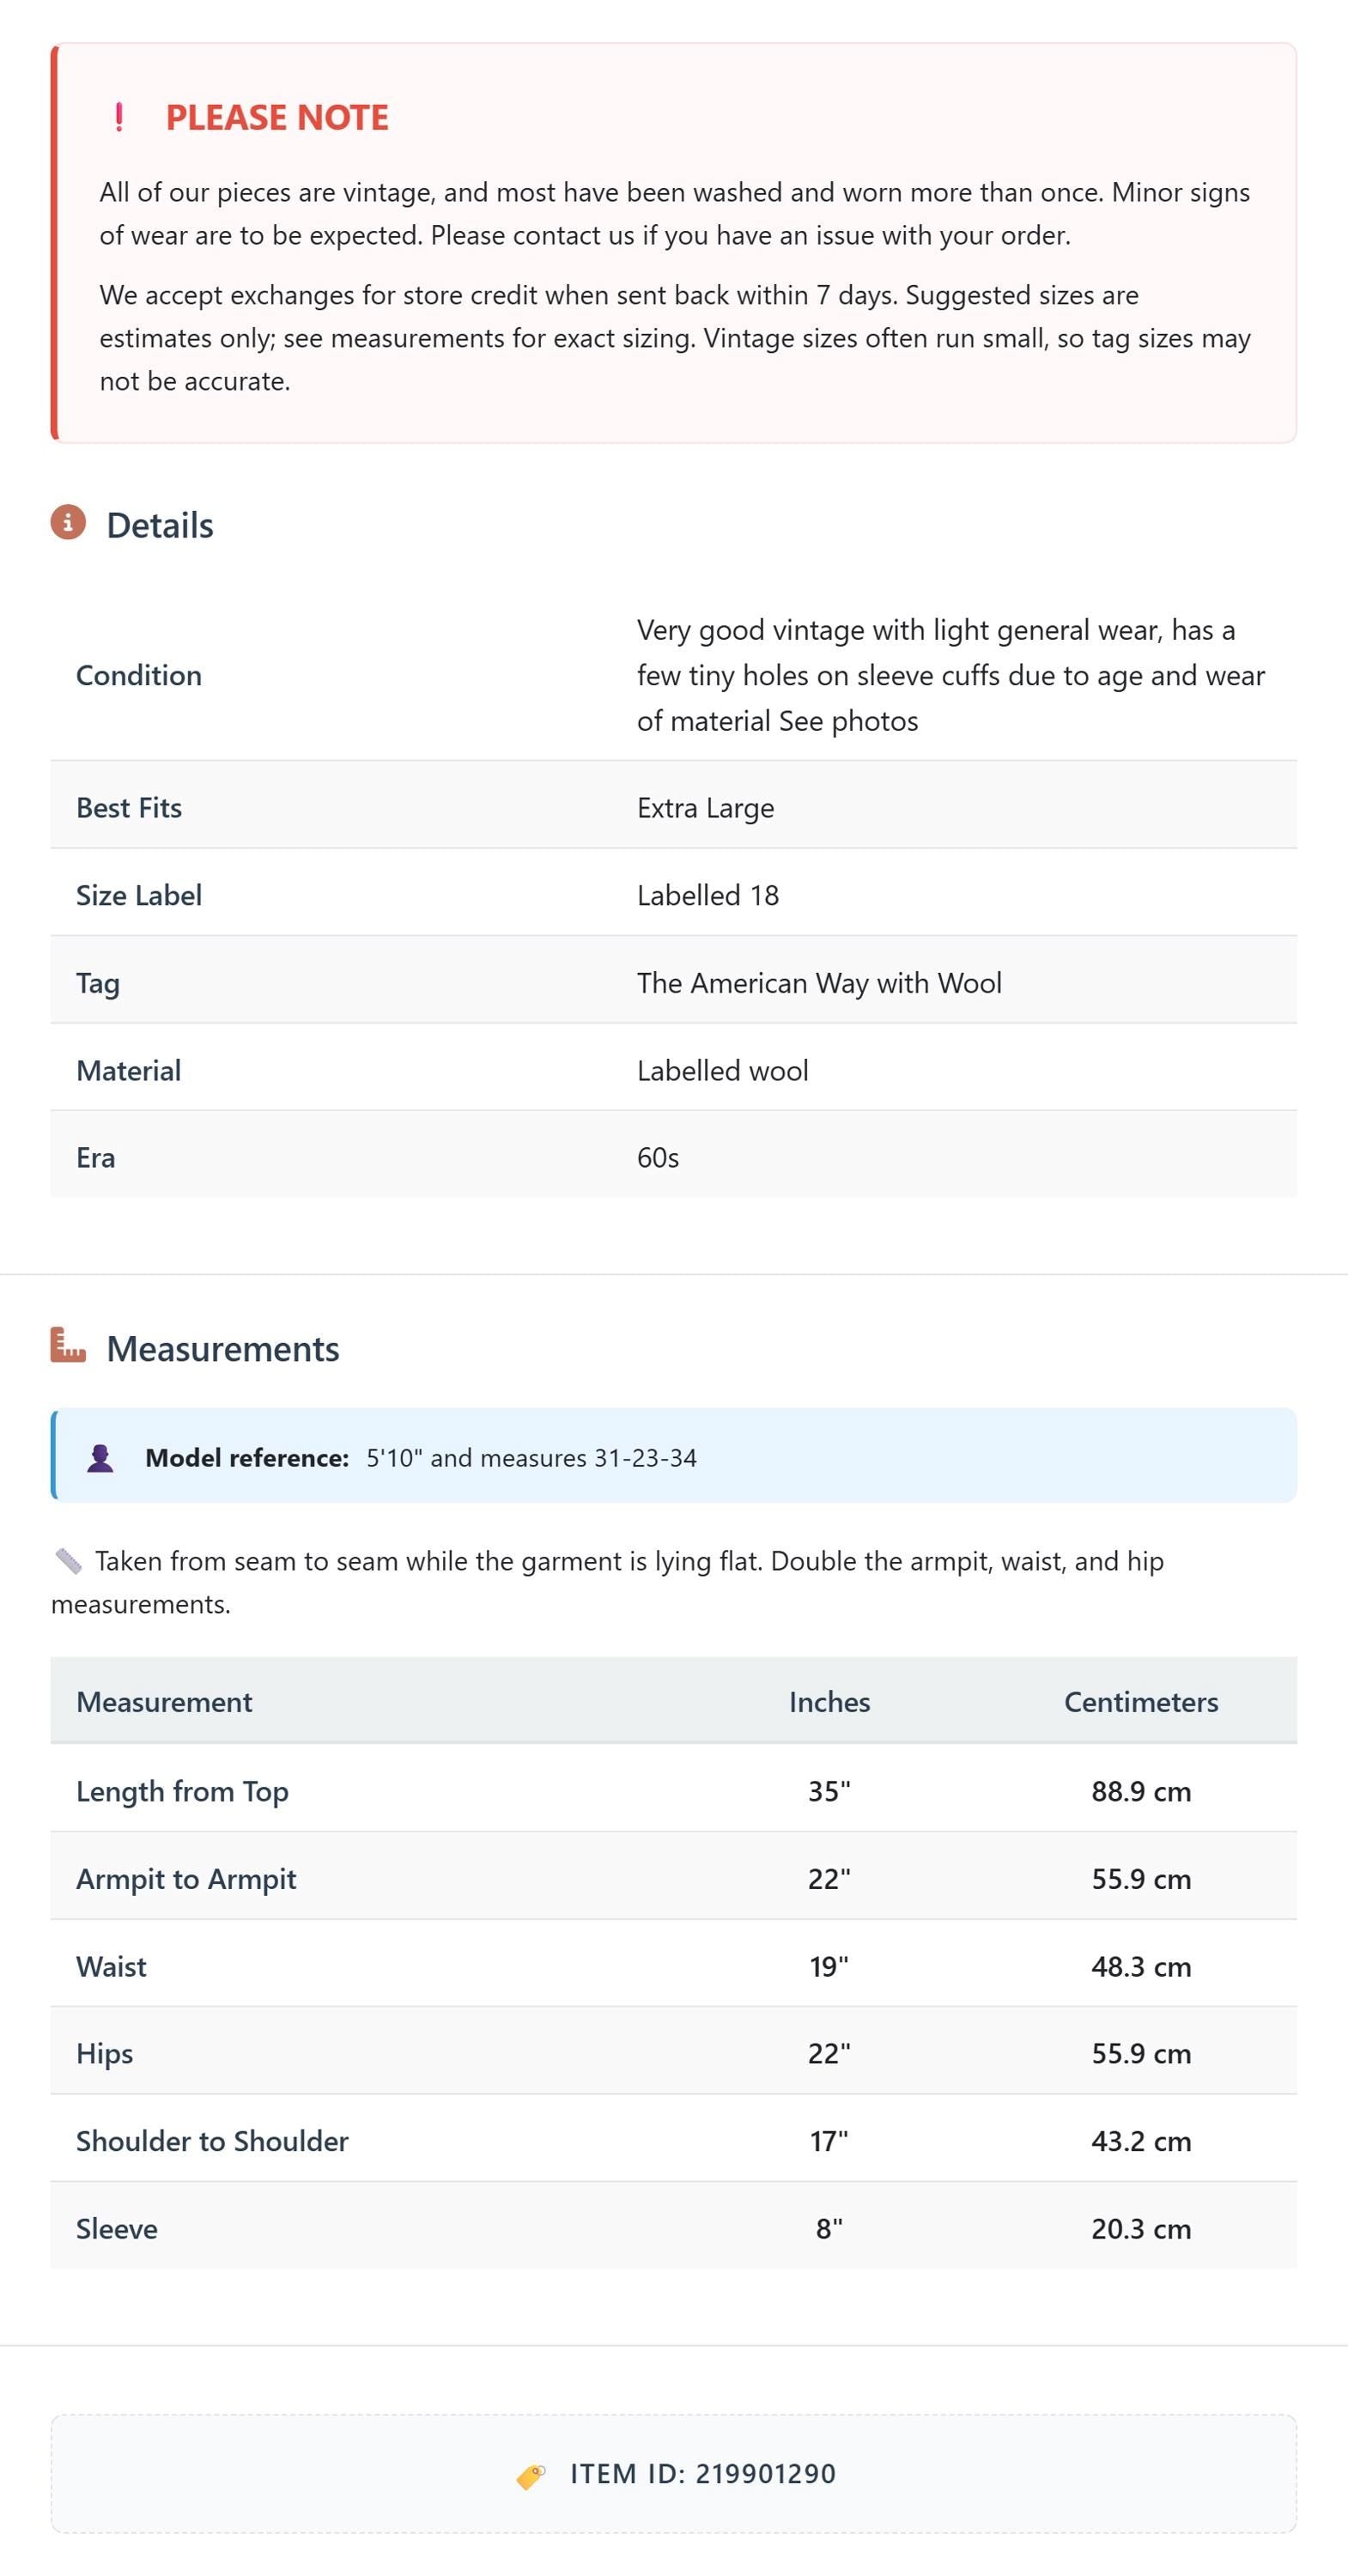
Task: Click the 88.9 cm length value
Action: point(1141,1791)
